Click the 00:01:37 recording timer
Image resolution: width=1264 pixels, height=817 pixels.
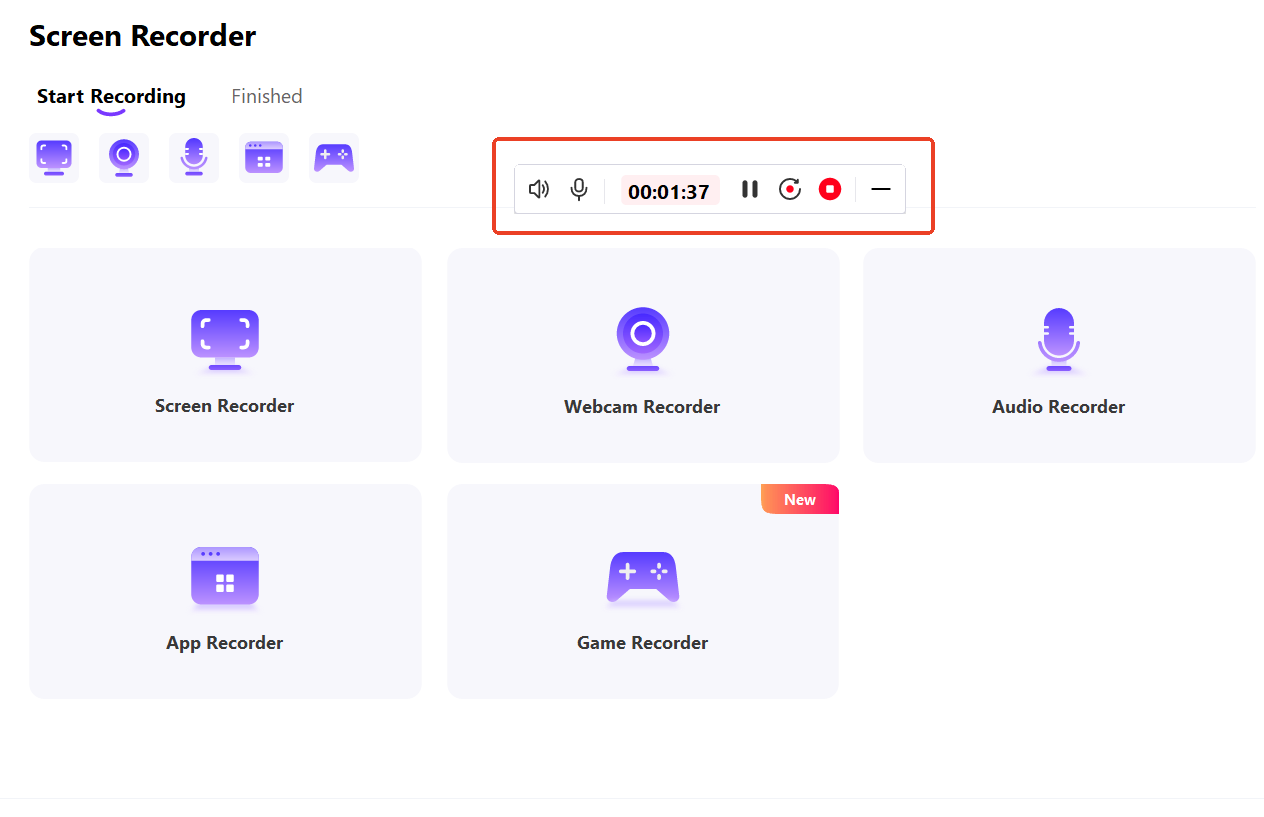coord(669,191)
